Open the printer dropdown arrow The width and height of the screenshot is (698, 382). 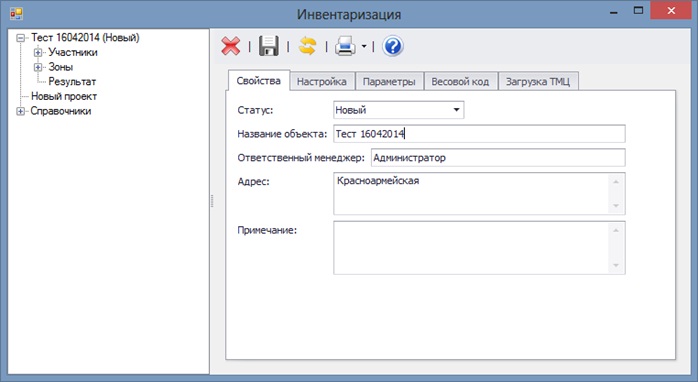point(364,46)
